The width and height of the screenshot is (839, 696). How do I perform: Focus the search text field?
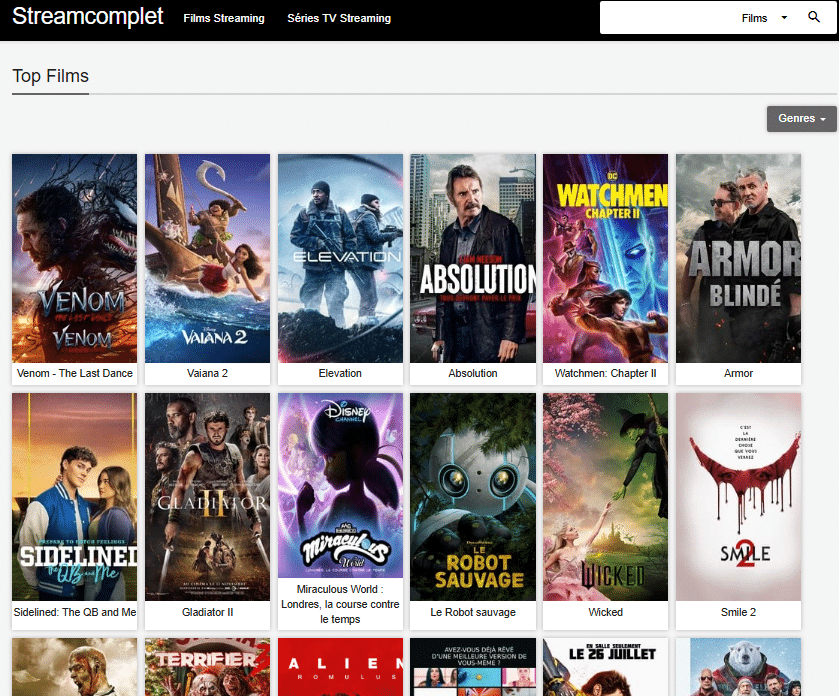667,18
